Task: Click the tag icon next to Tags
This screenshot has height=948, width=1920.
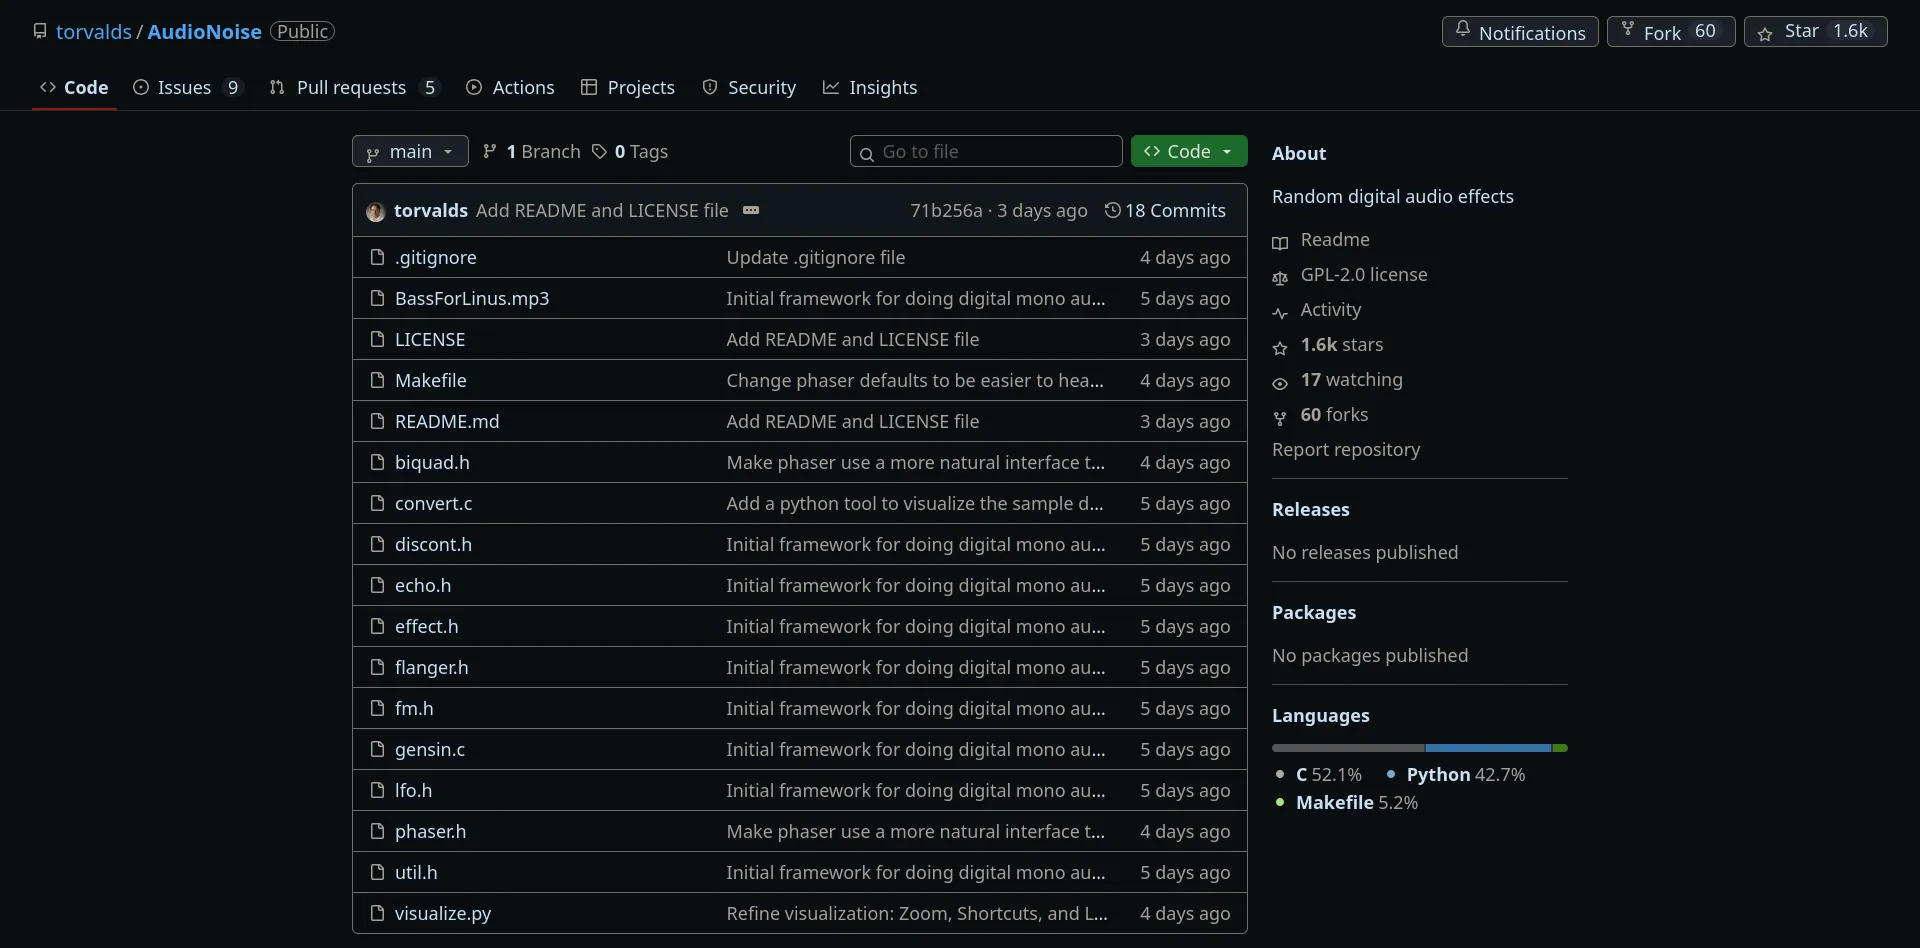Action: pos(599,151)
